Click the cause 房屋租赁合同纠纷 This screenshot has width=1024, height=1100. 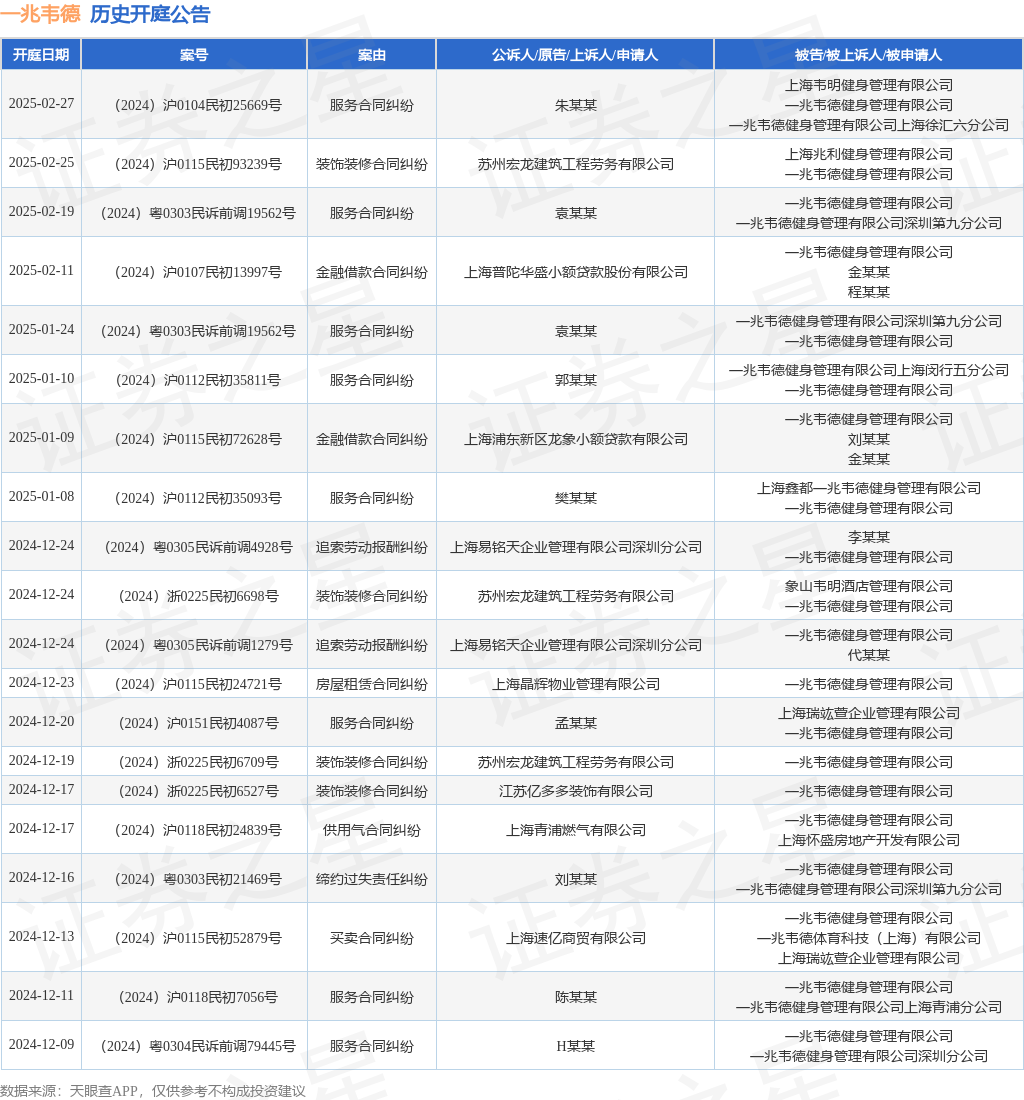coord(372,685)
